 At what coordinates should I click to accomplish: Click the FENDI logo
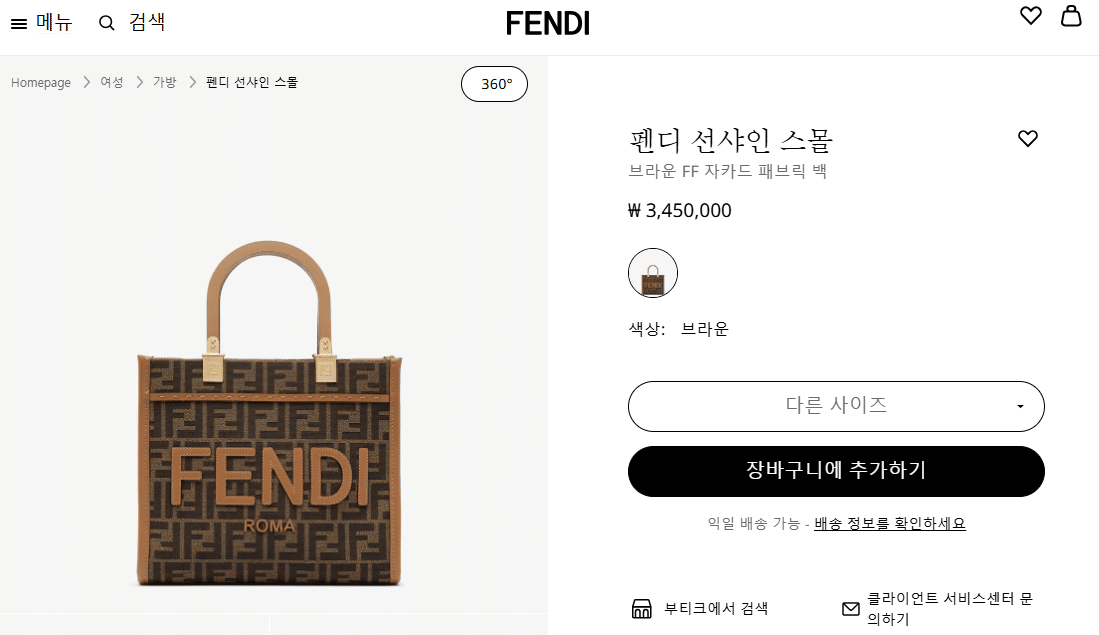pos(548,23)
